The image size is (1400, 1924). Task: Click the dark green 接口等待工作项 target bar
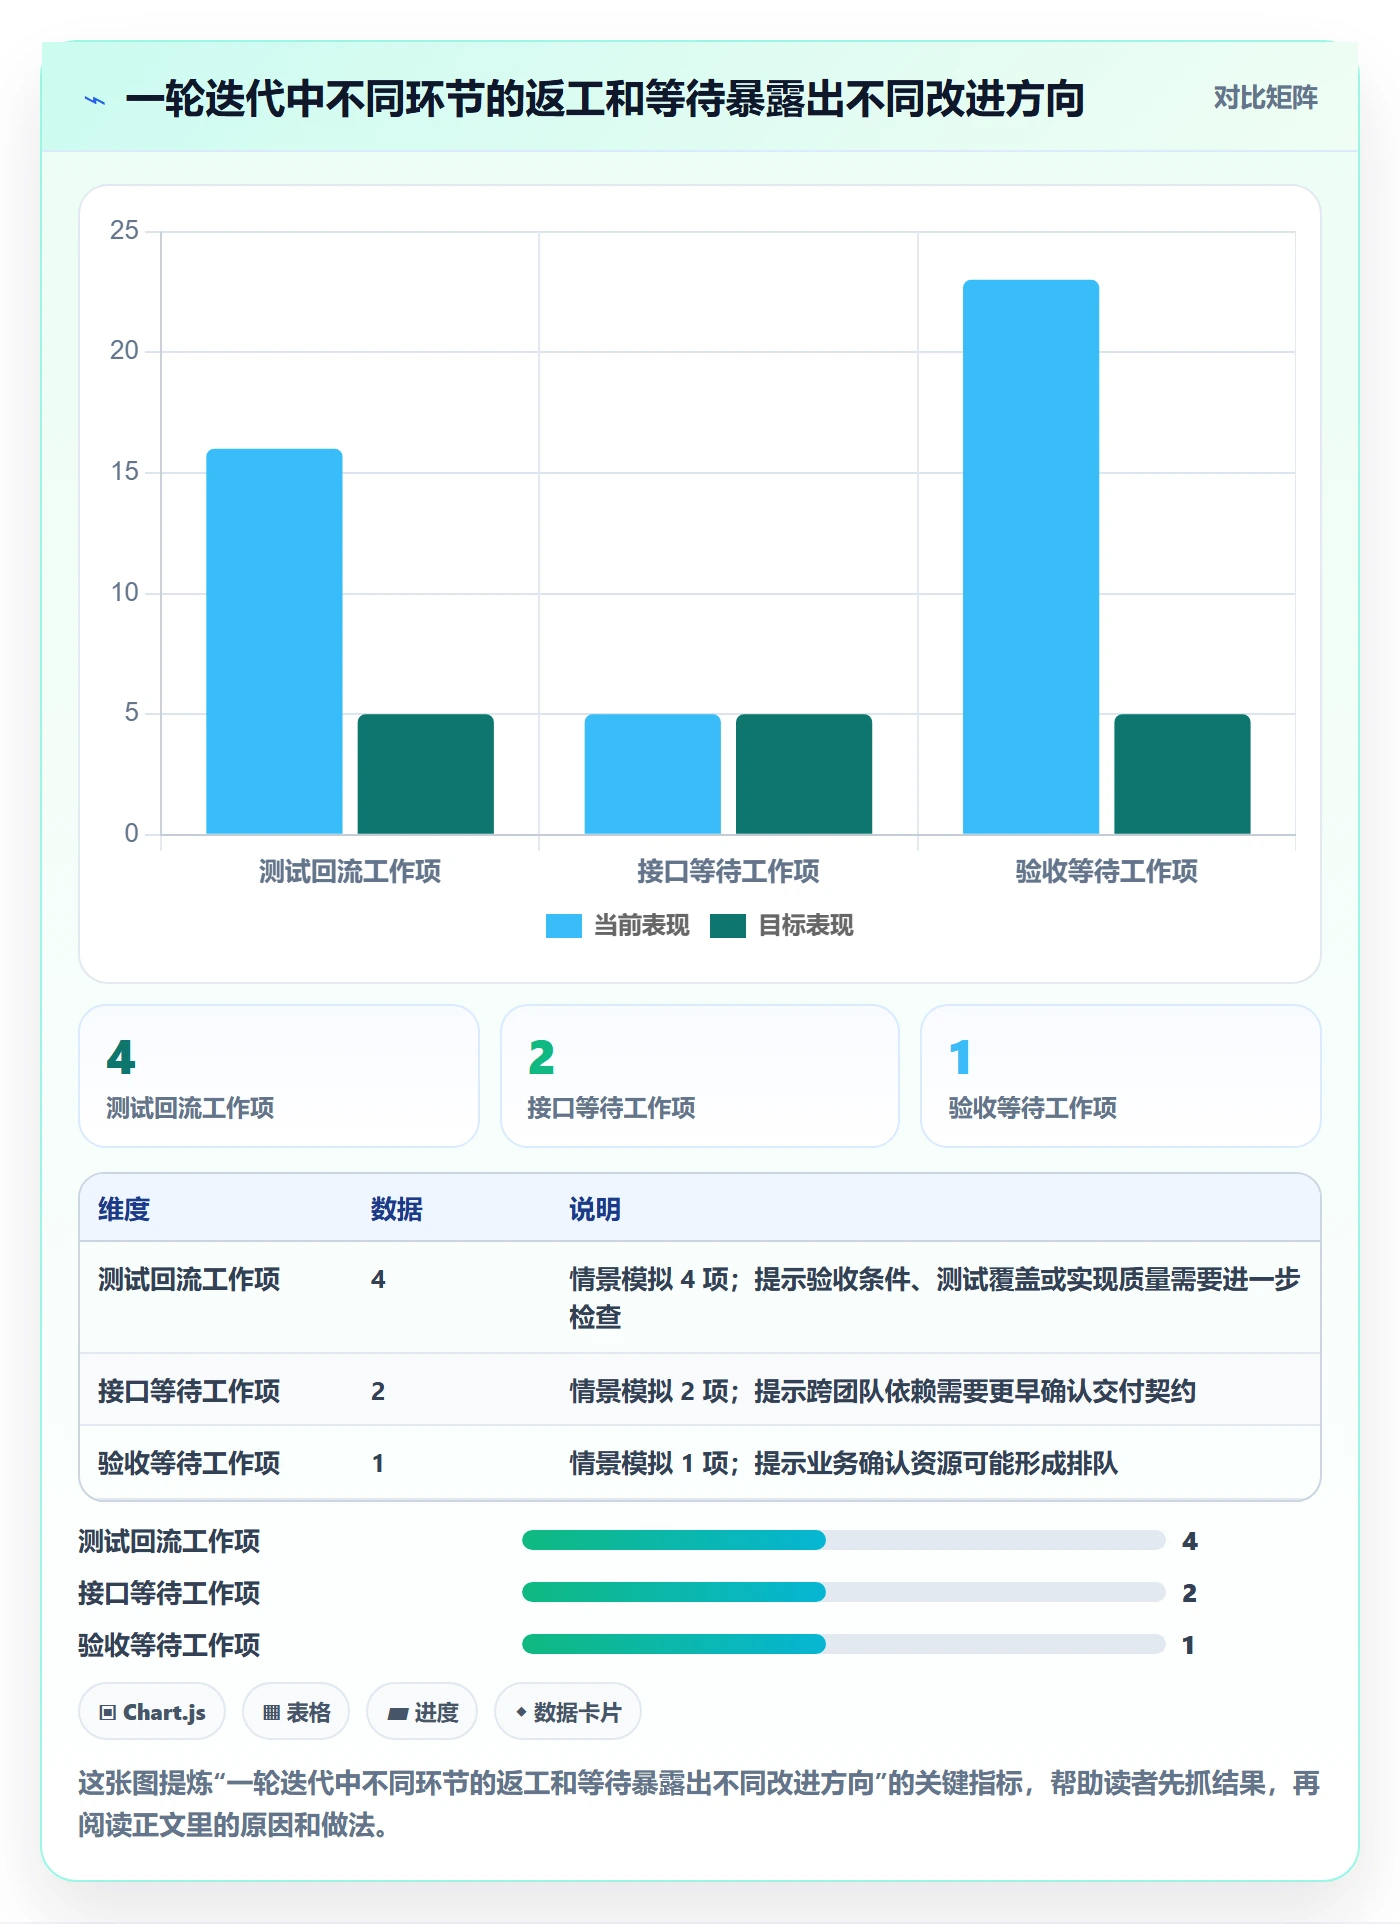pyautogui.click(x=804, y=774)
